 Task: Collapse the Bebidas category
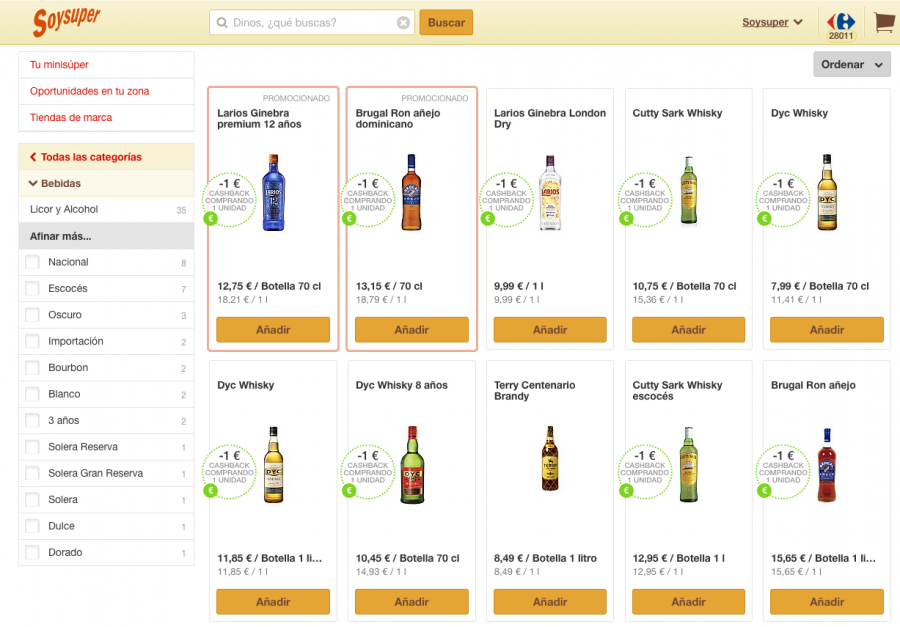click(106, 184)
